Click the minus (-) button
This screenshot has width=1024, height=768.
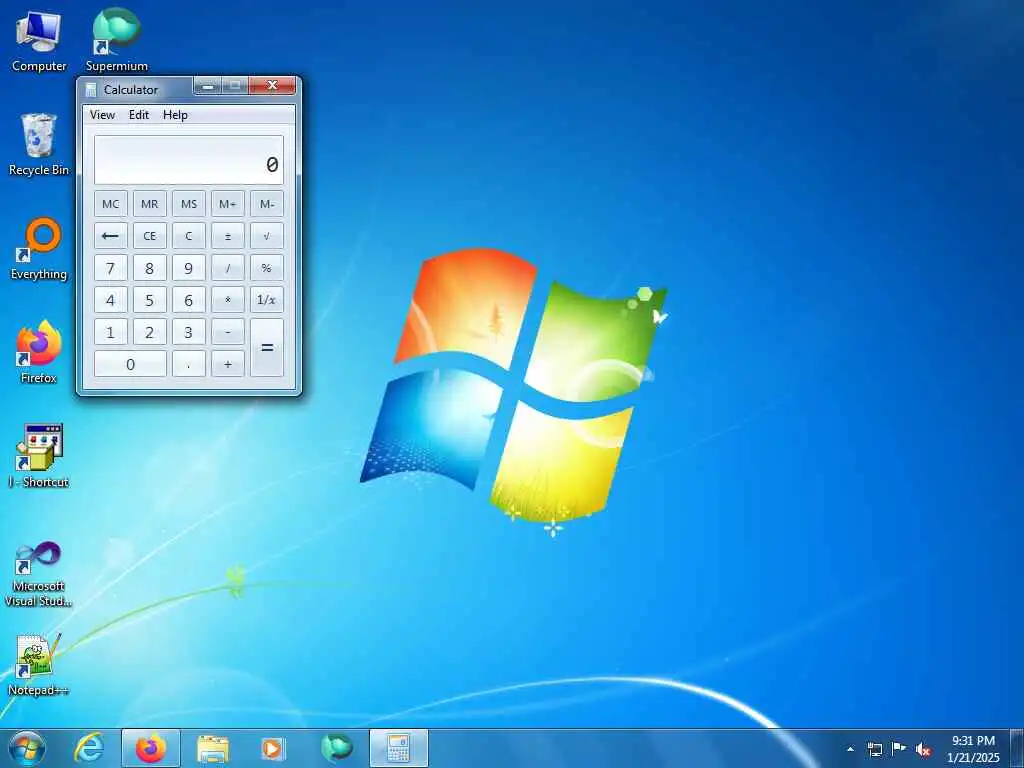(x=227, y=332)
